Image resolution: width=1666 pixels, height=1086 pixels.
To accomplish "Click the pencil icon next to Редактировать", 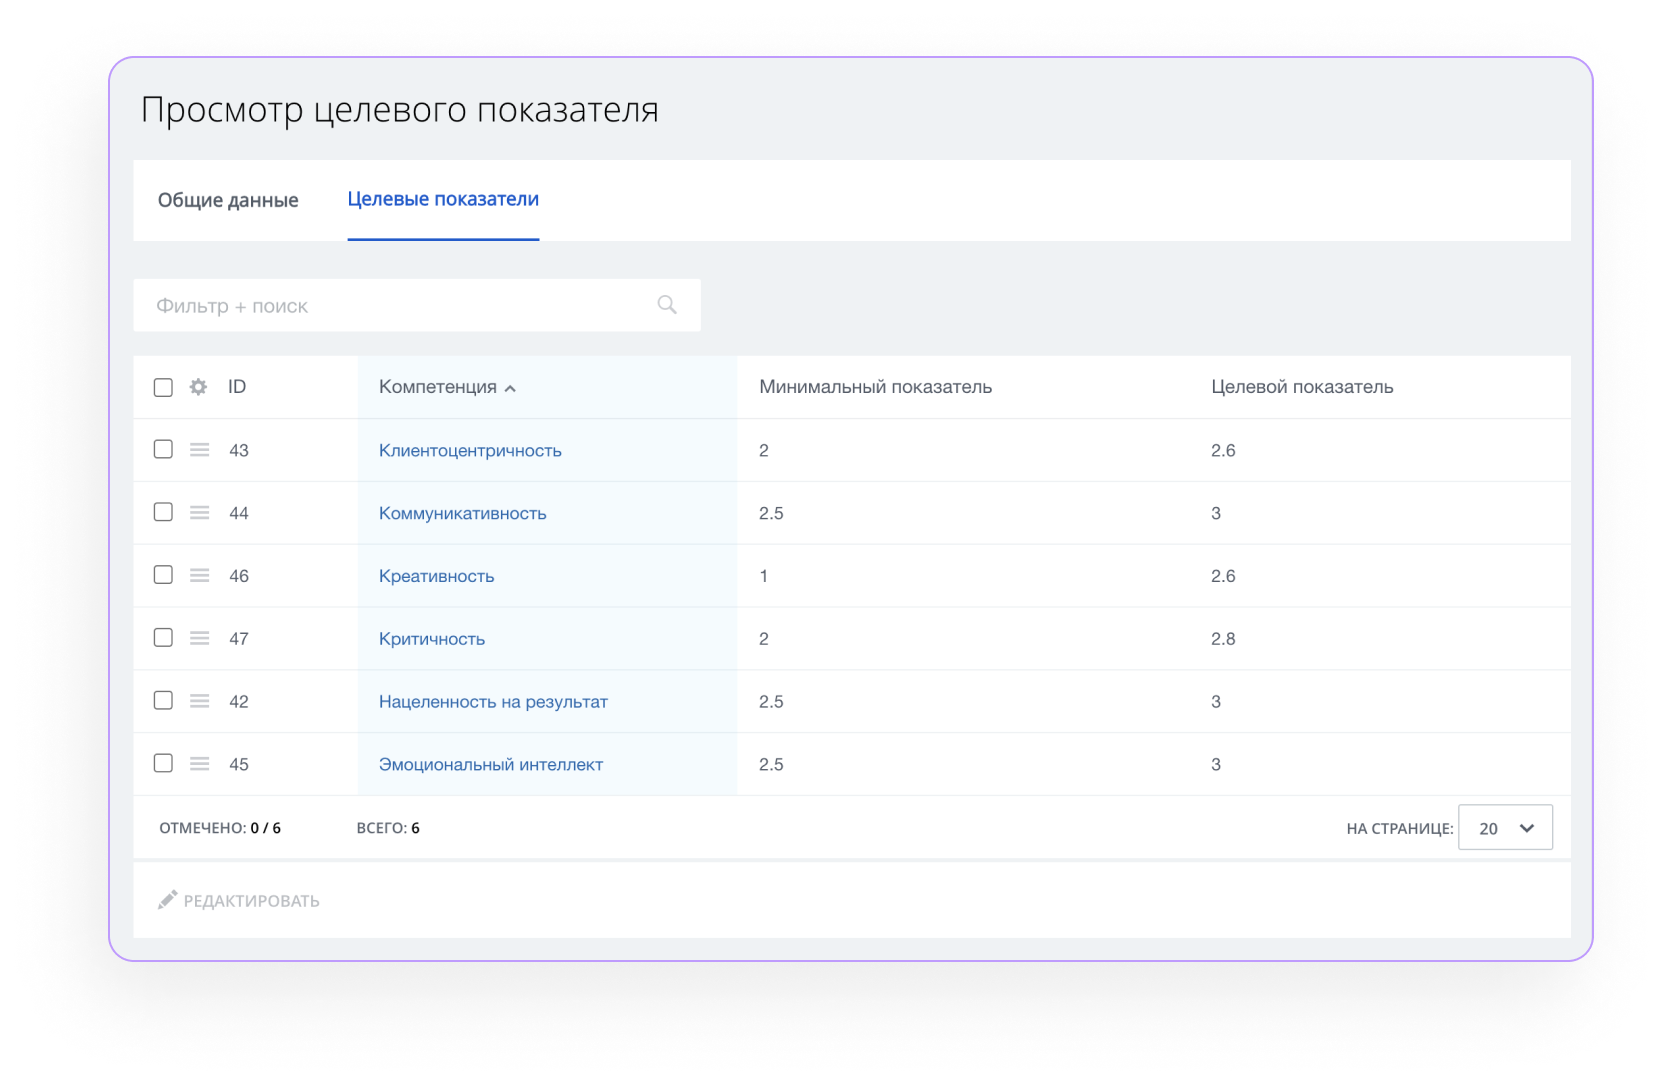I will coord(168,899).
